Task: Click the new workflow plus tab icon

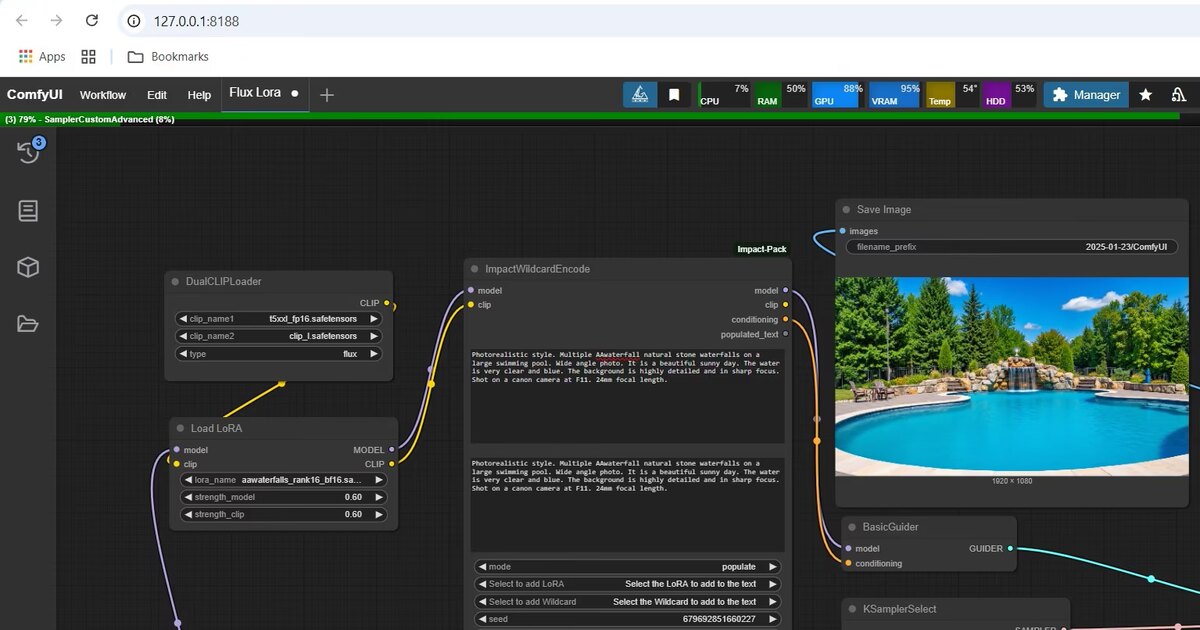Action: point(326,95)
